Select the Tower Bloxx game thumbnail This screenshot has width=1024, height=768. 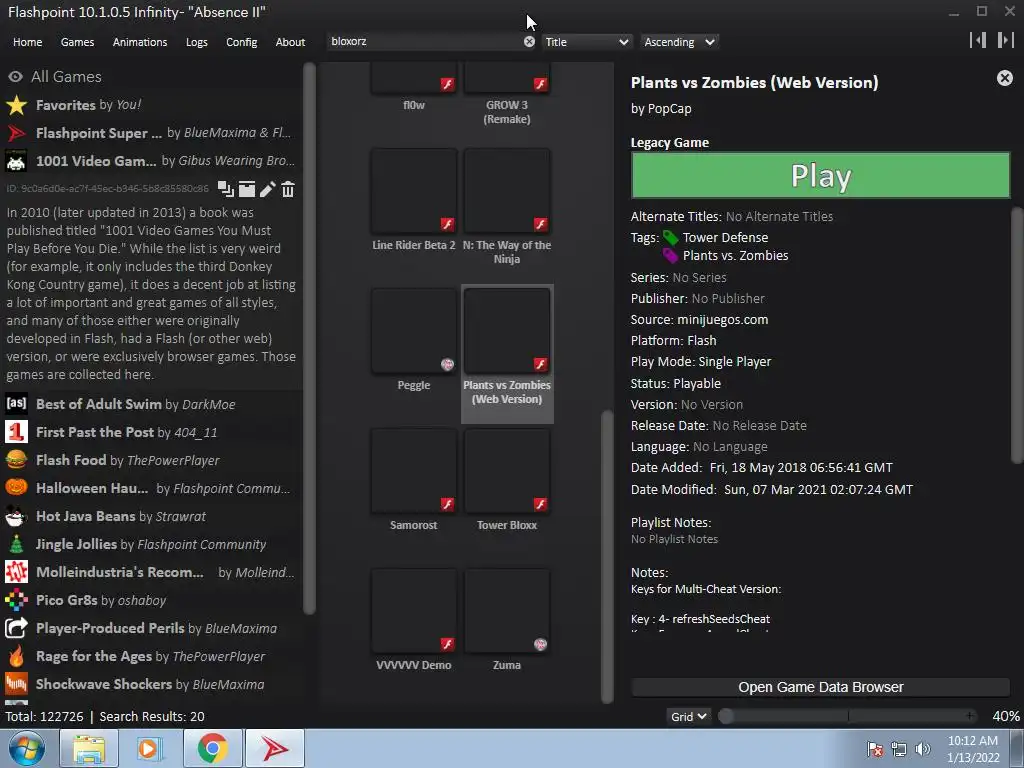click(507, 471)
